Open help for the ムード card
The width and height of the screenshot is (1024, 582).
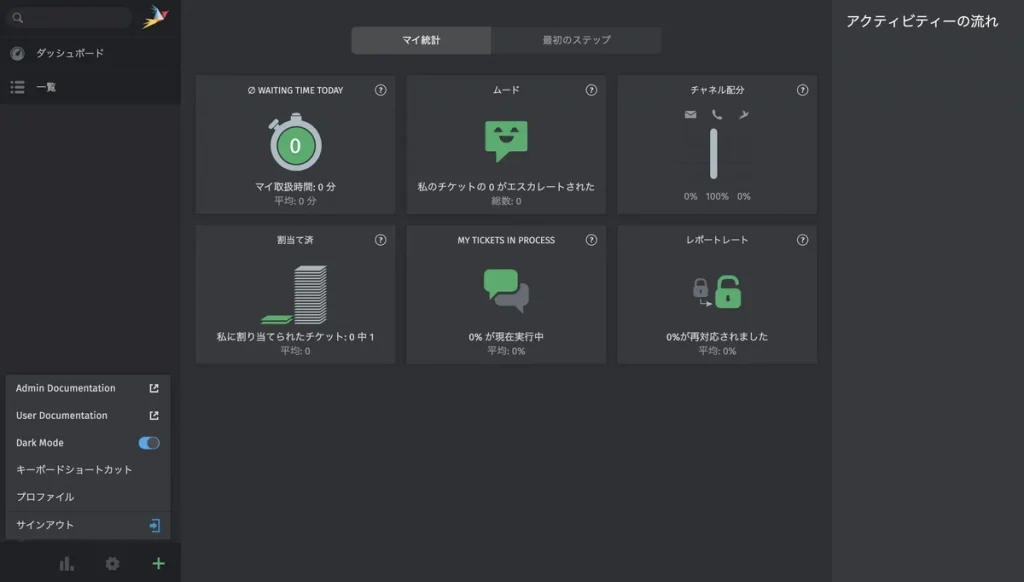click(x=591, y=90)
